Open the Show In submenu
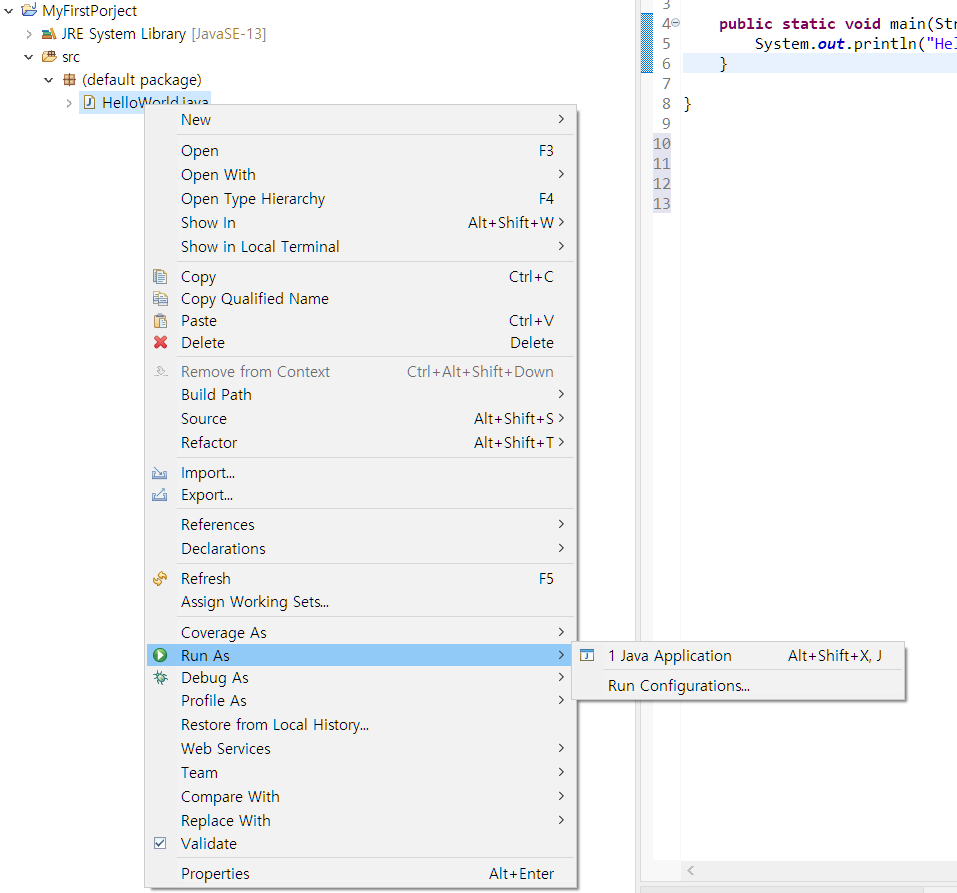Screen dimensions: 957x893 [360, 222]
